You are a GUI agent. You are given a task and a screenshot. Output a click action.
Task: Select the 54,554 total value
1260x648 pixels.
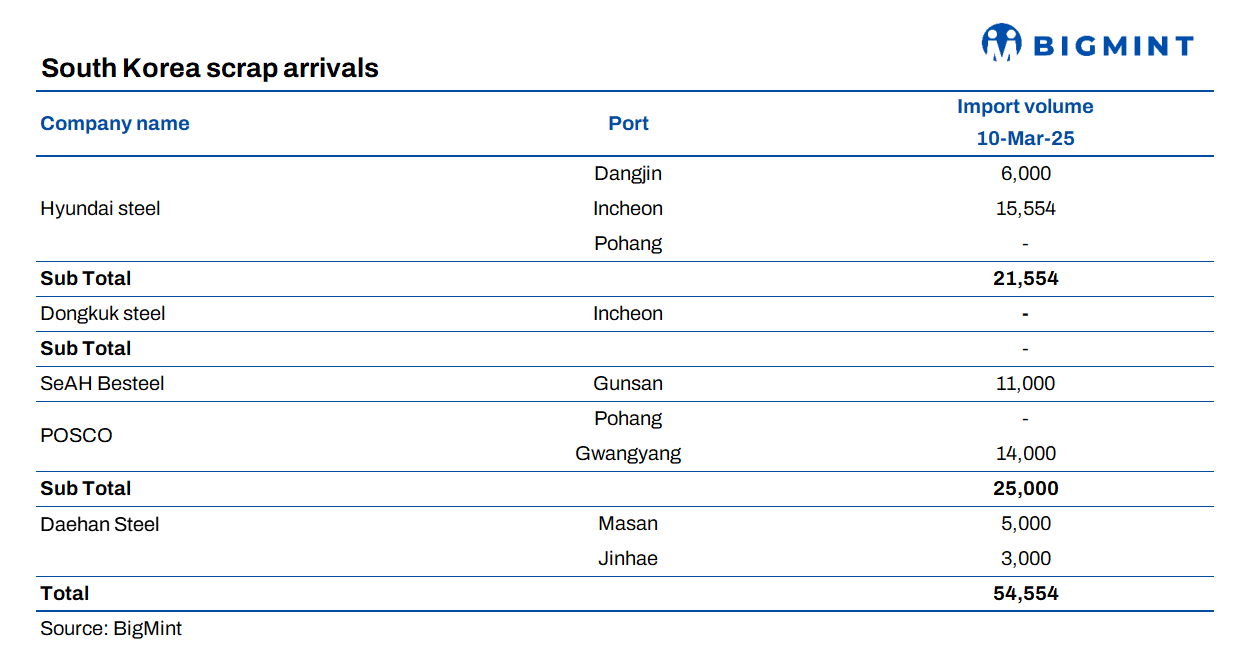1025,594
